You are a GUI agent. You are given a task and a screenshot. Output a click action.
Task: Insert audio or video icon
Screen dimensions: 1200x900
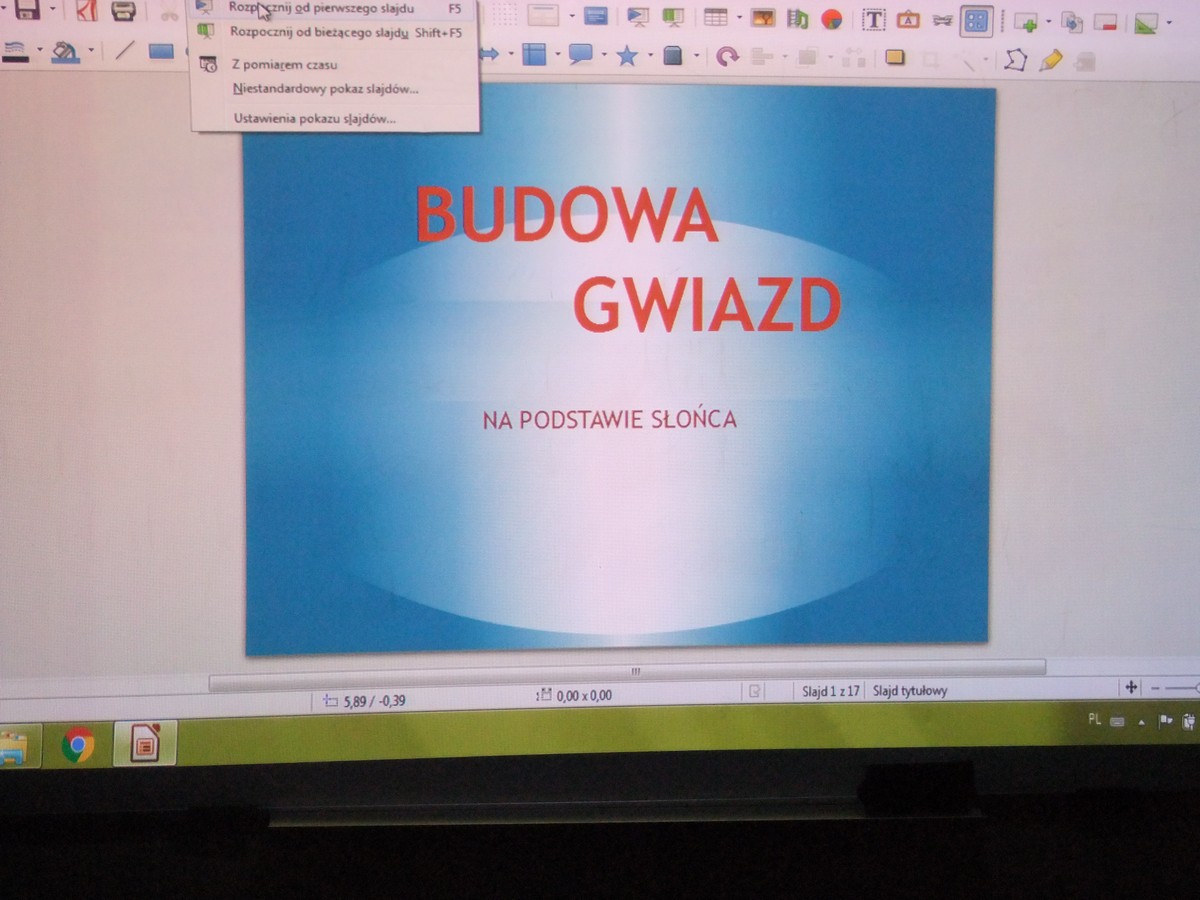tap(797, 18)
